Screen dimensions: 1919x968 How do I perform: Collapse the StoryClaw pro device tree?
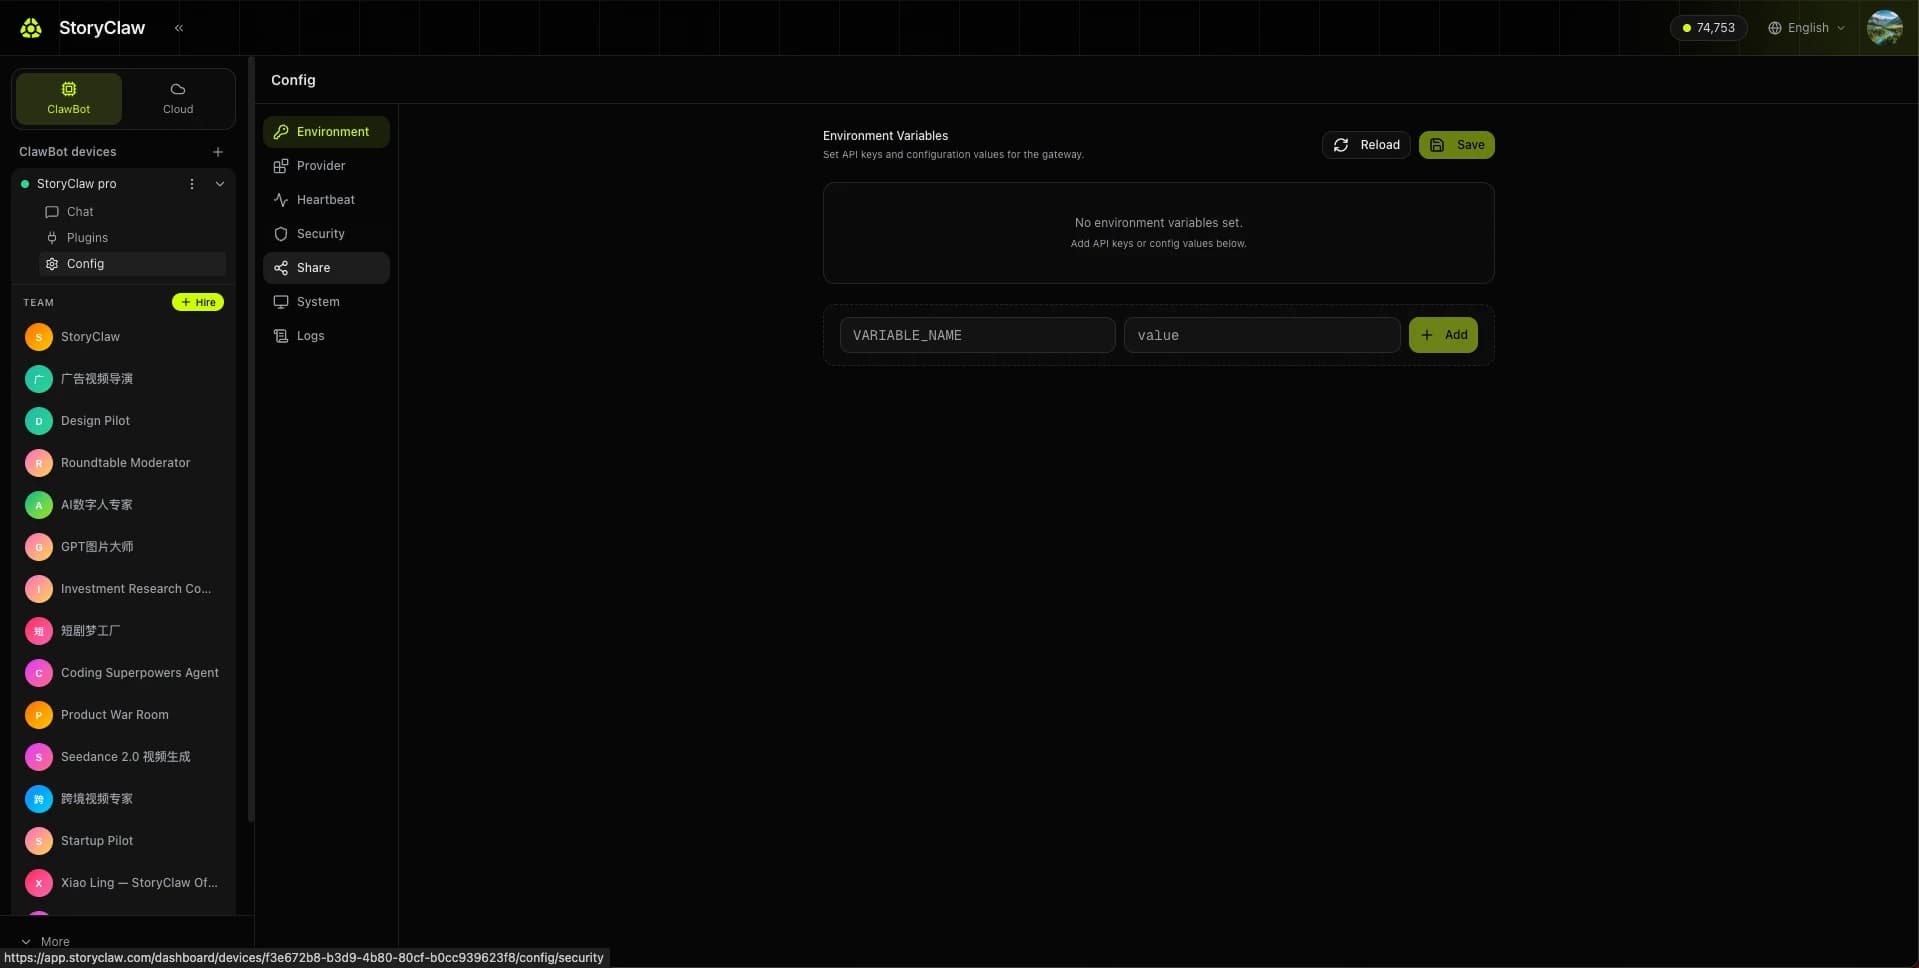tap(220, 184)
